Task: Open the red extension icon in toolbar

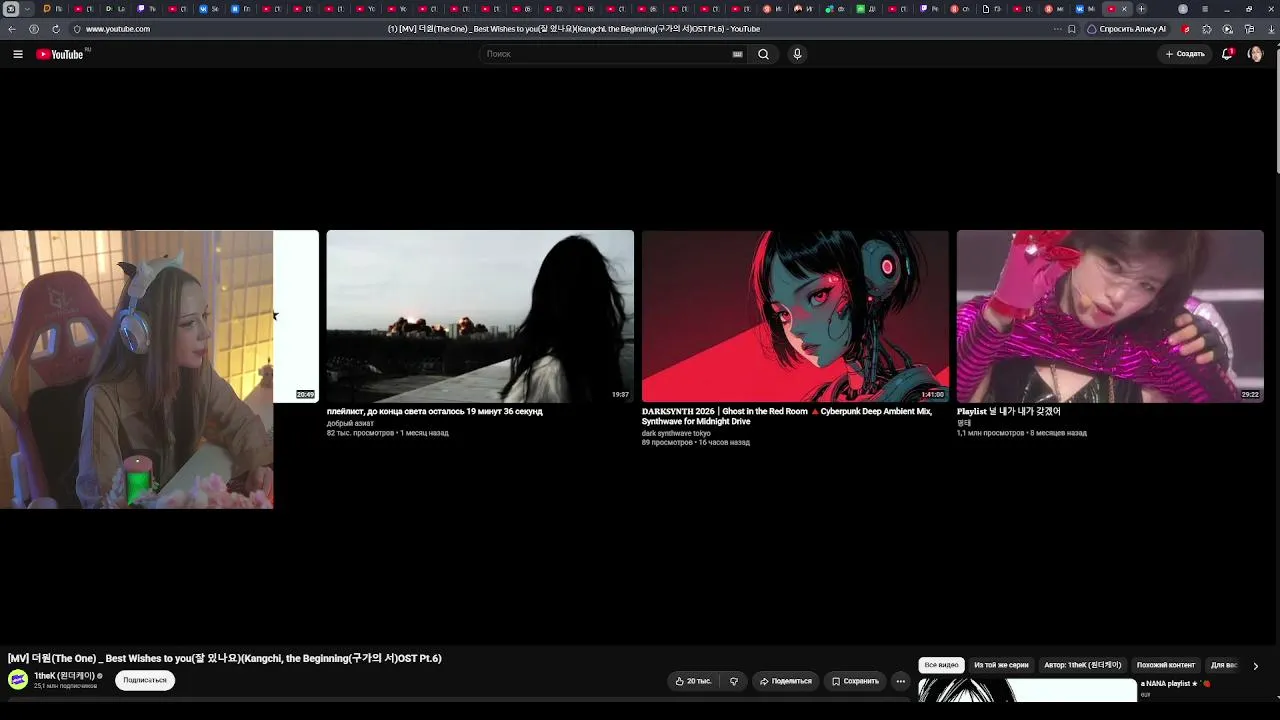Action: (x=1187, y=29)
